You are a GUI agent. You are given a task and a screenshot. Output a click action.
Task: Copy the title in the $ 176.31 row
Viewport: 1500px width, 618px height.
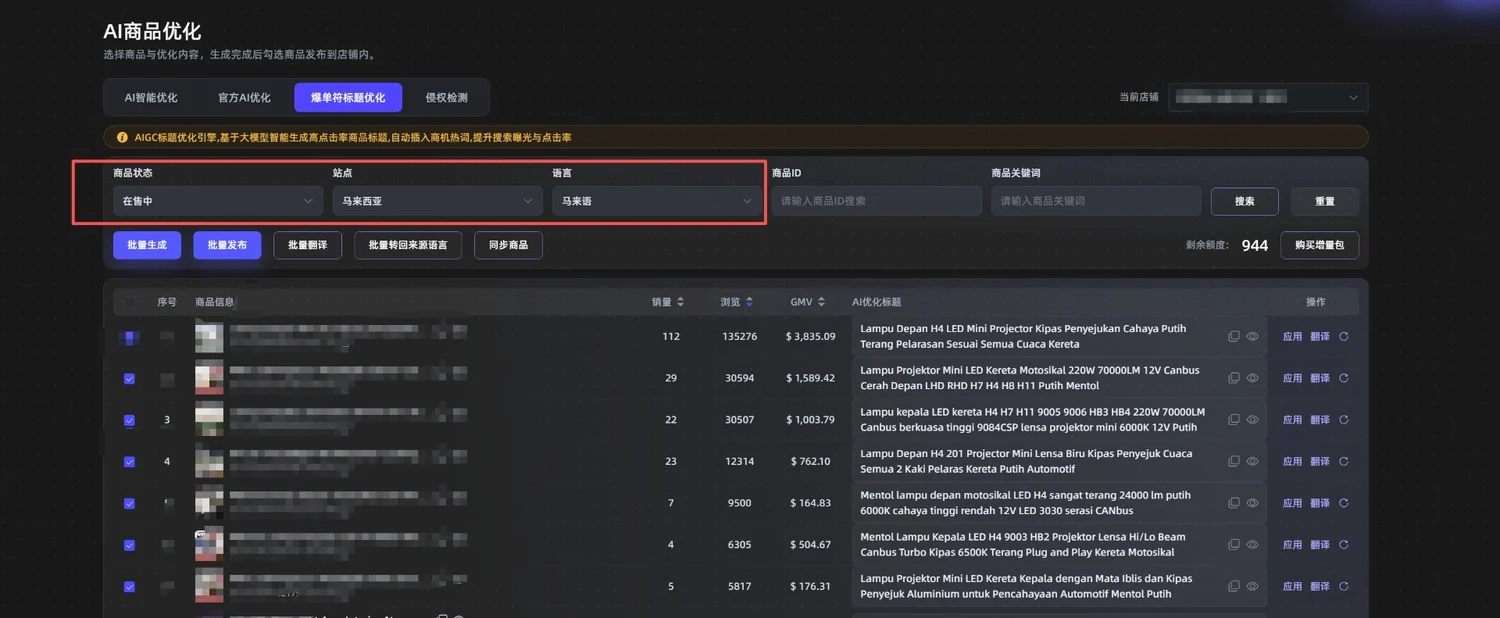pos(1233,586)
